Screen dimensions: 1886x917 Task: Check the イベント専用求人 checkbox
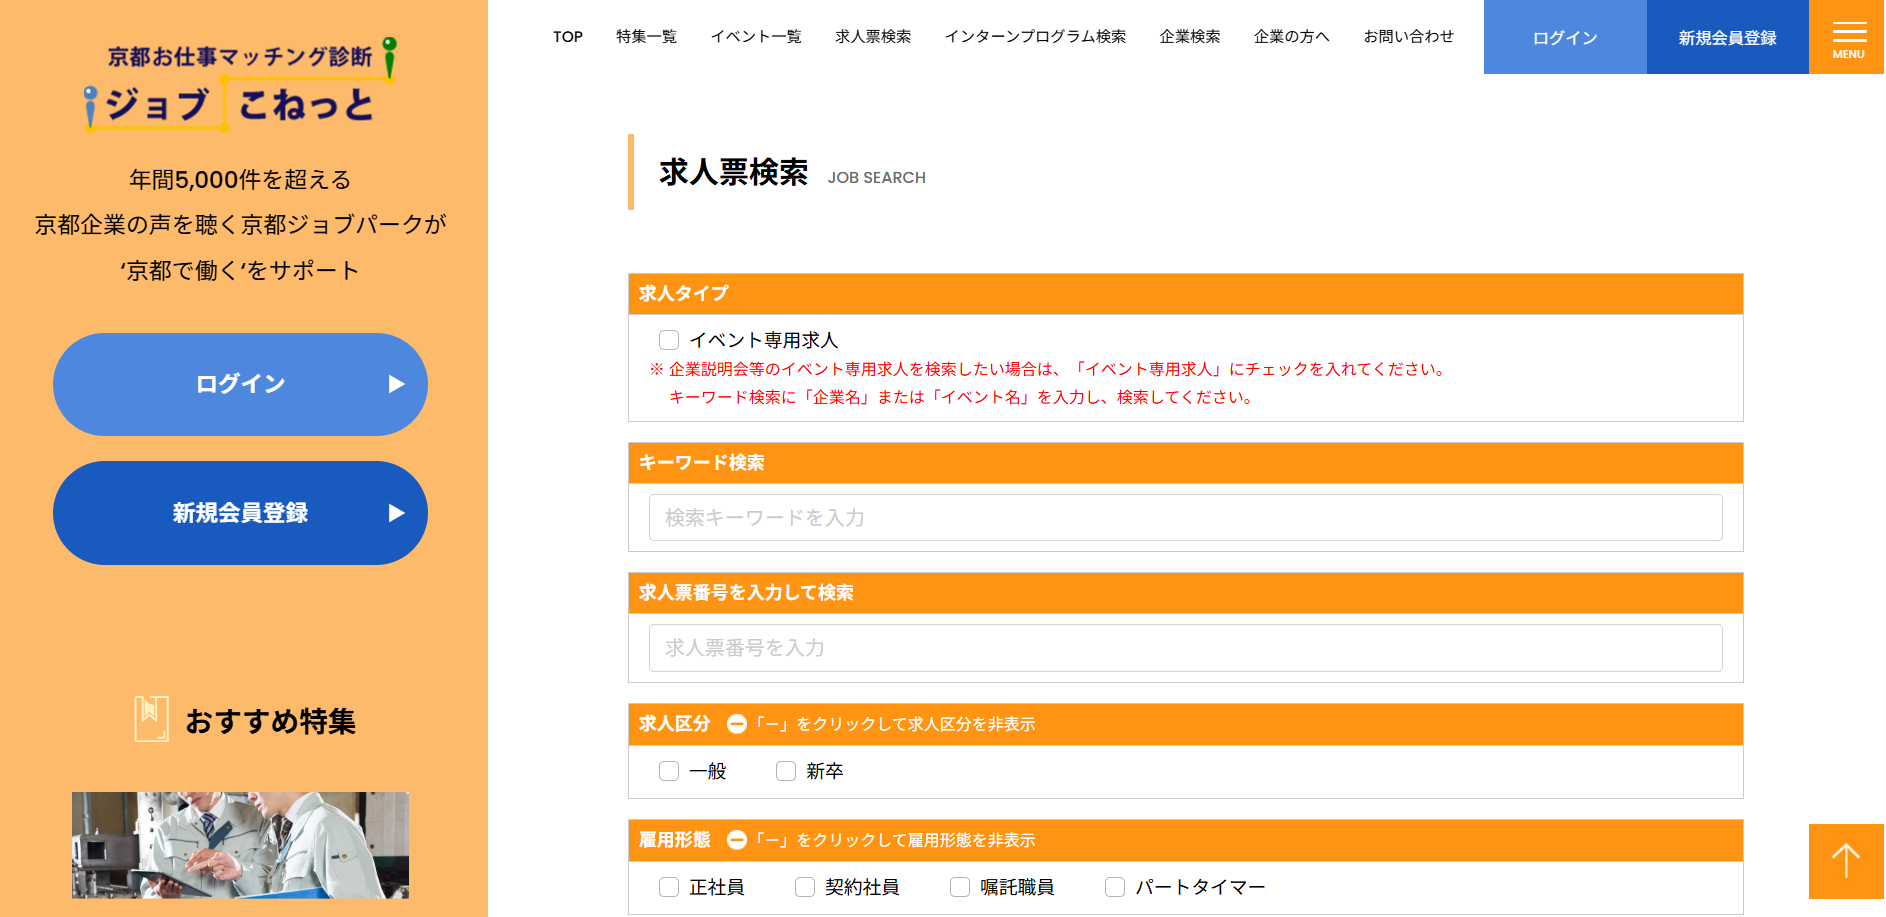click(669, 340)
